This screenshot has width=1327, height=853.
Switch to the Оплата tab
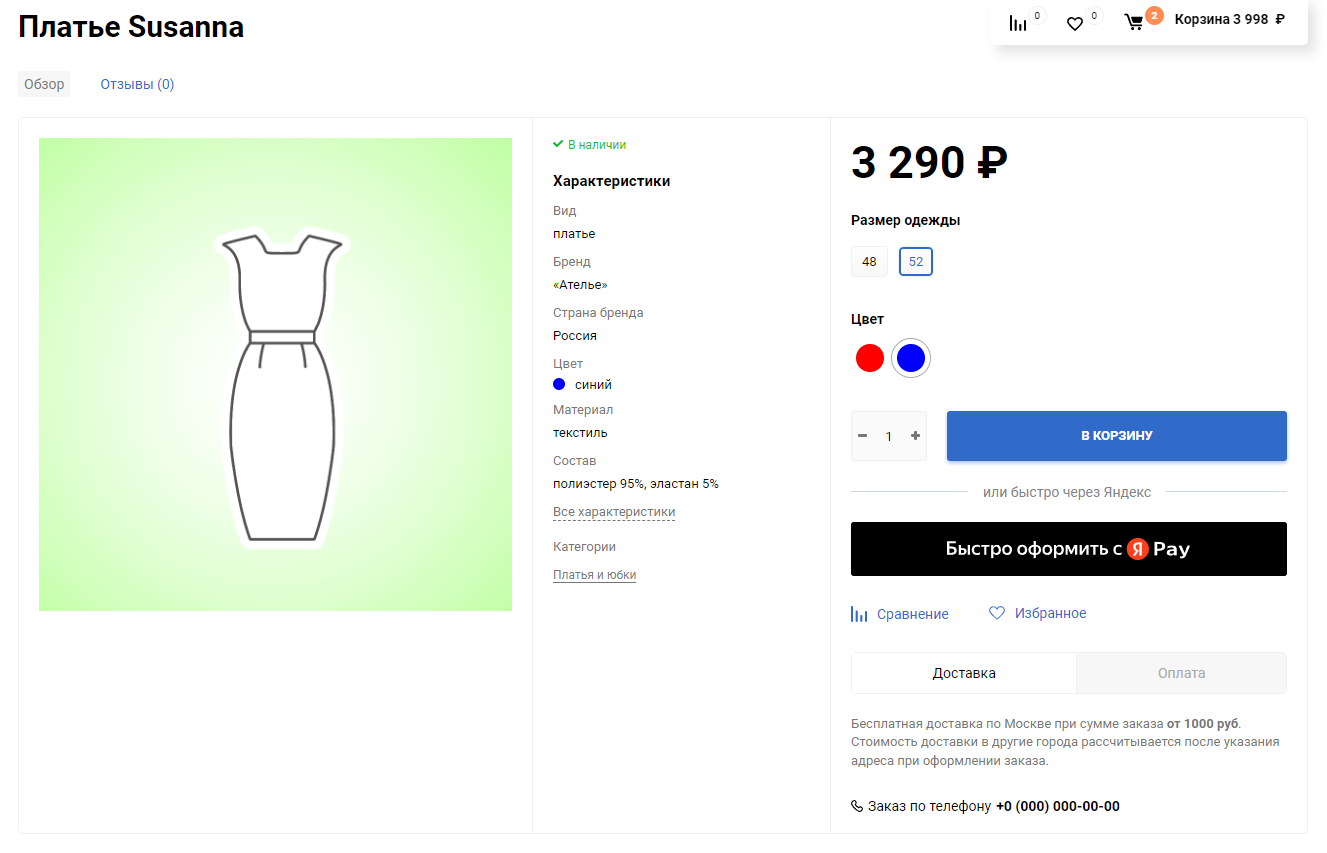tap(1181, 673)
